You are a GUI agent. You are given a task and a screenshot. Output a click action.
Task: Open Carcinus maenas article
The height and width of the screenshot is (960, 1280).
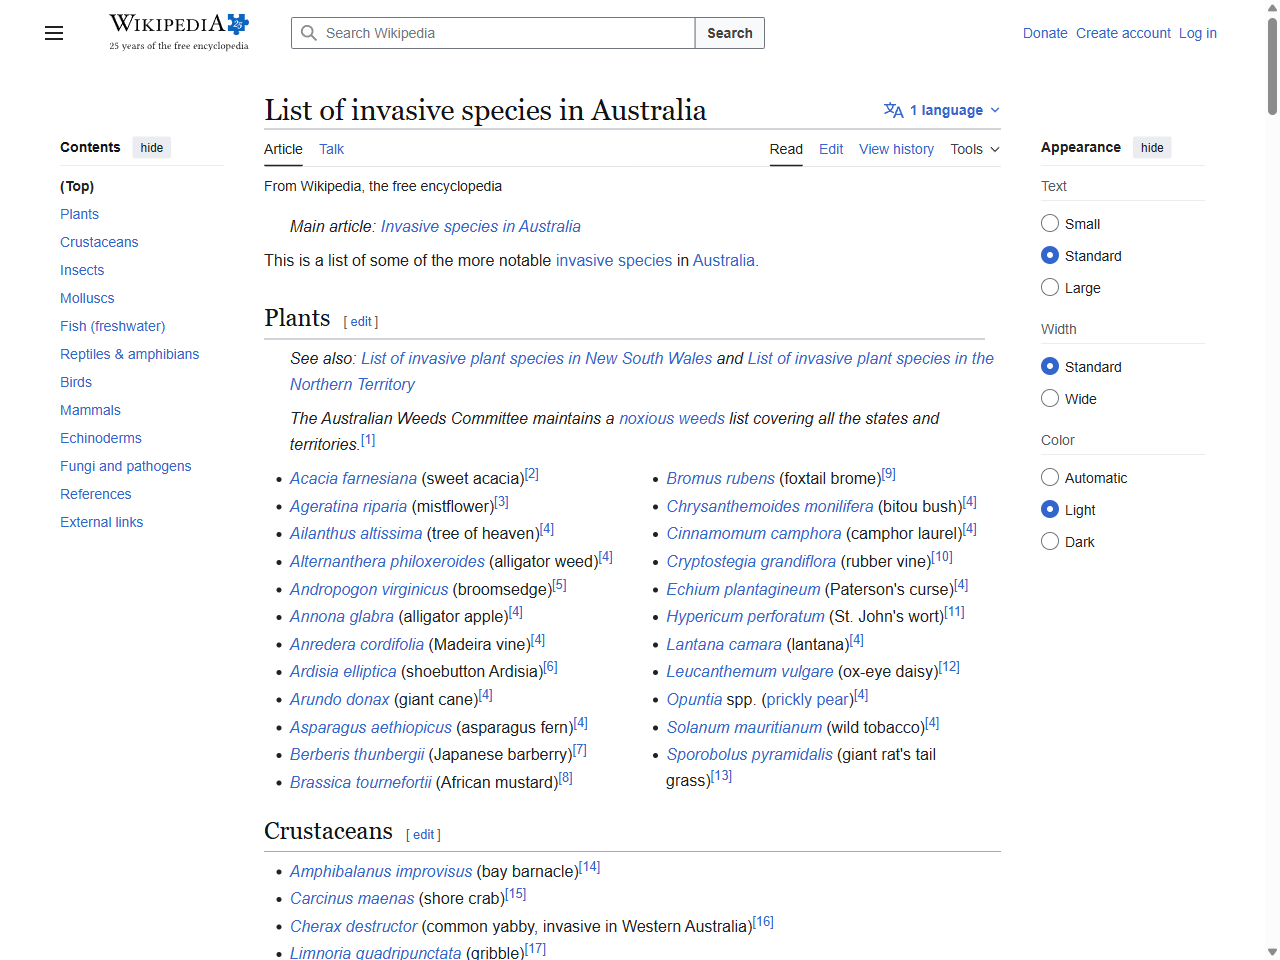point(352,898)
